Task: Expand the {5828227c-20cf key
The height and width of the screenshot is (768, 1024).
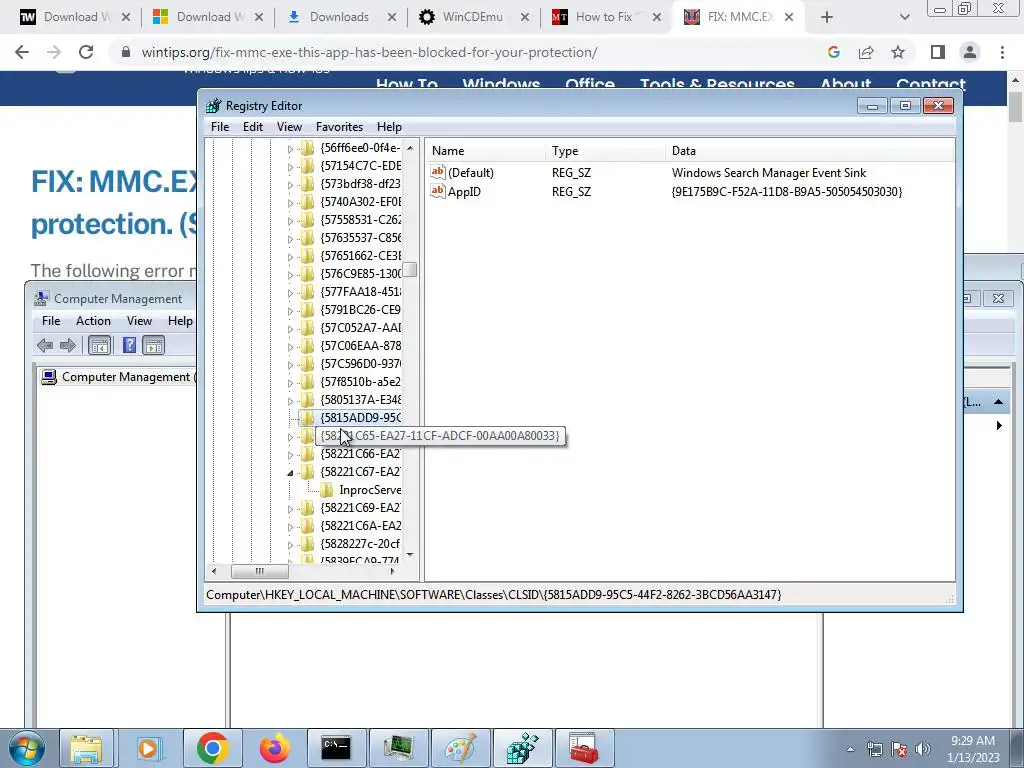Action: [x=290, y=545]
